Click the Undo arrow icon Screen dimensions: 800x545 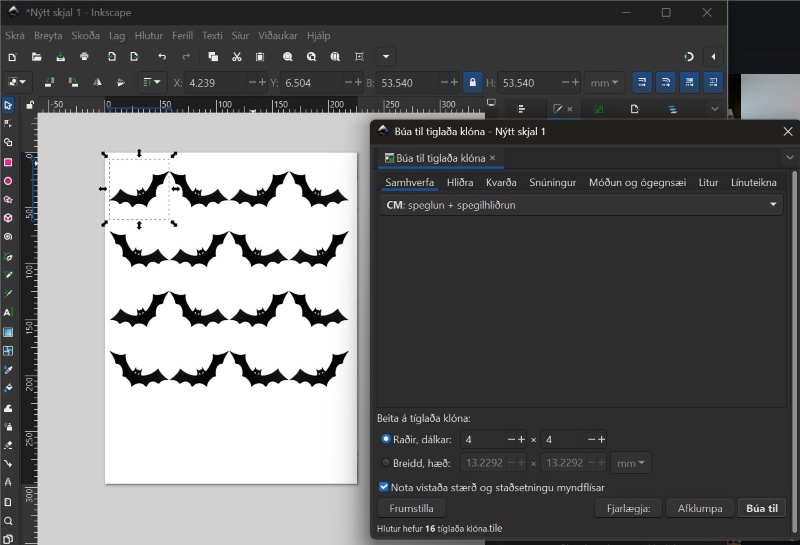tap(162, 57)
